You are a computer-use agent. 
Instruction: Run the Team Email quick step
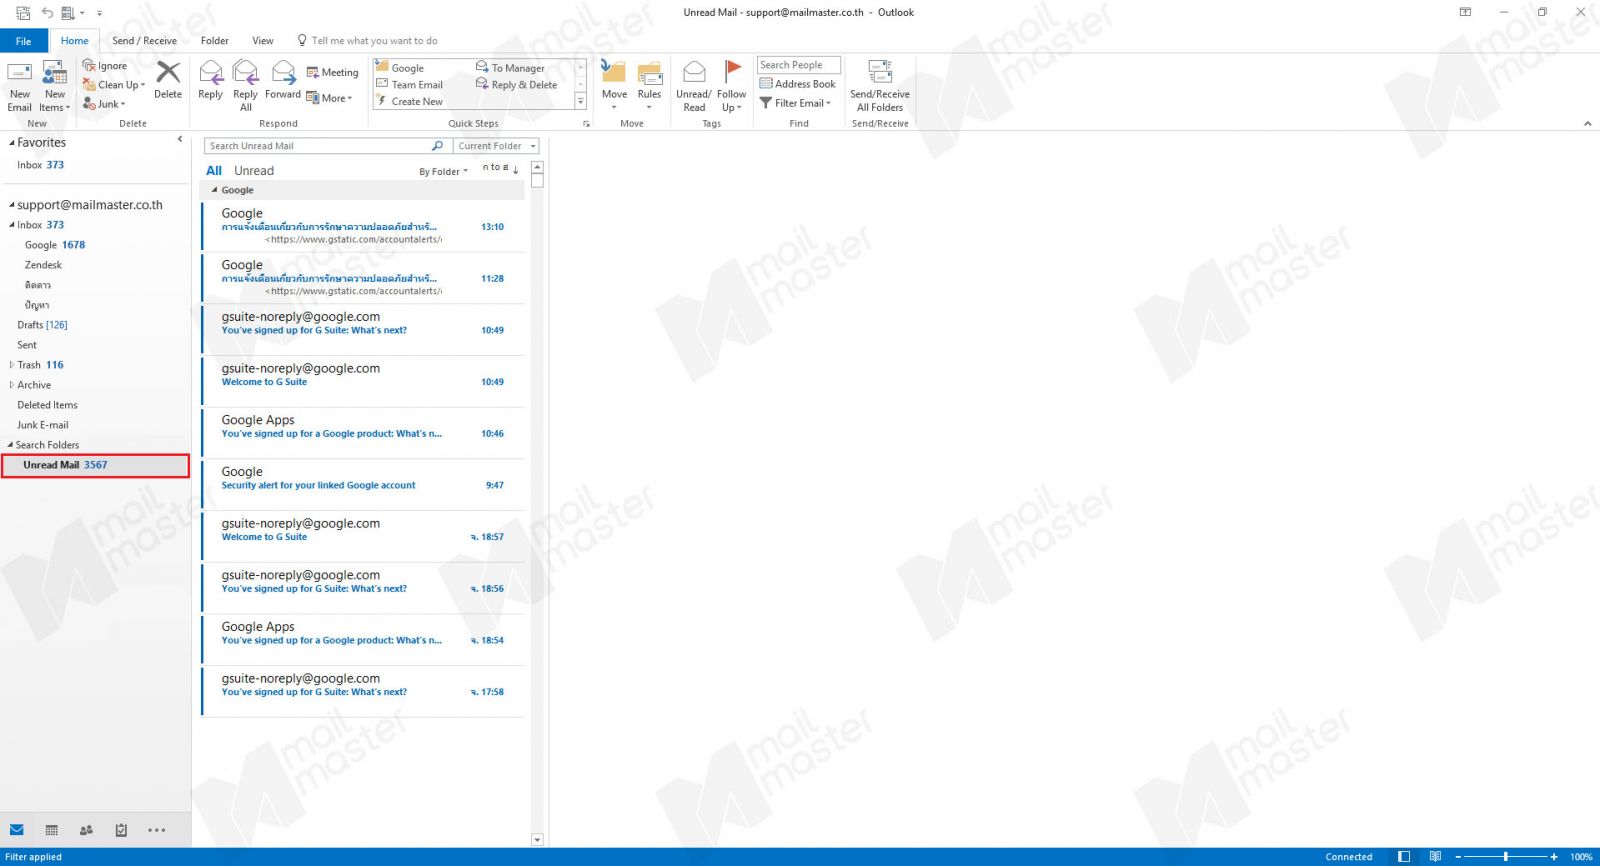tap(409, 85)
